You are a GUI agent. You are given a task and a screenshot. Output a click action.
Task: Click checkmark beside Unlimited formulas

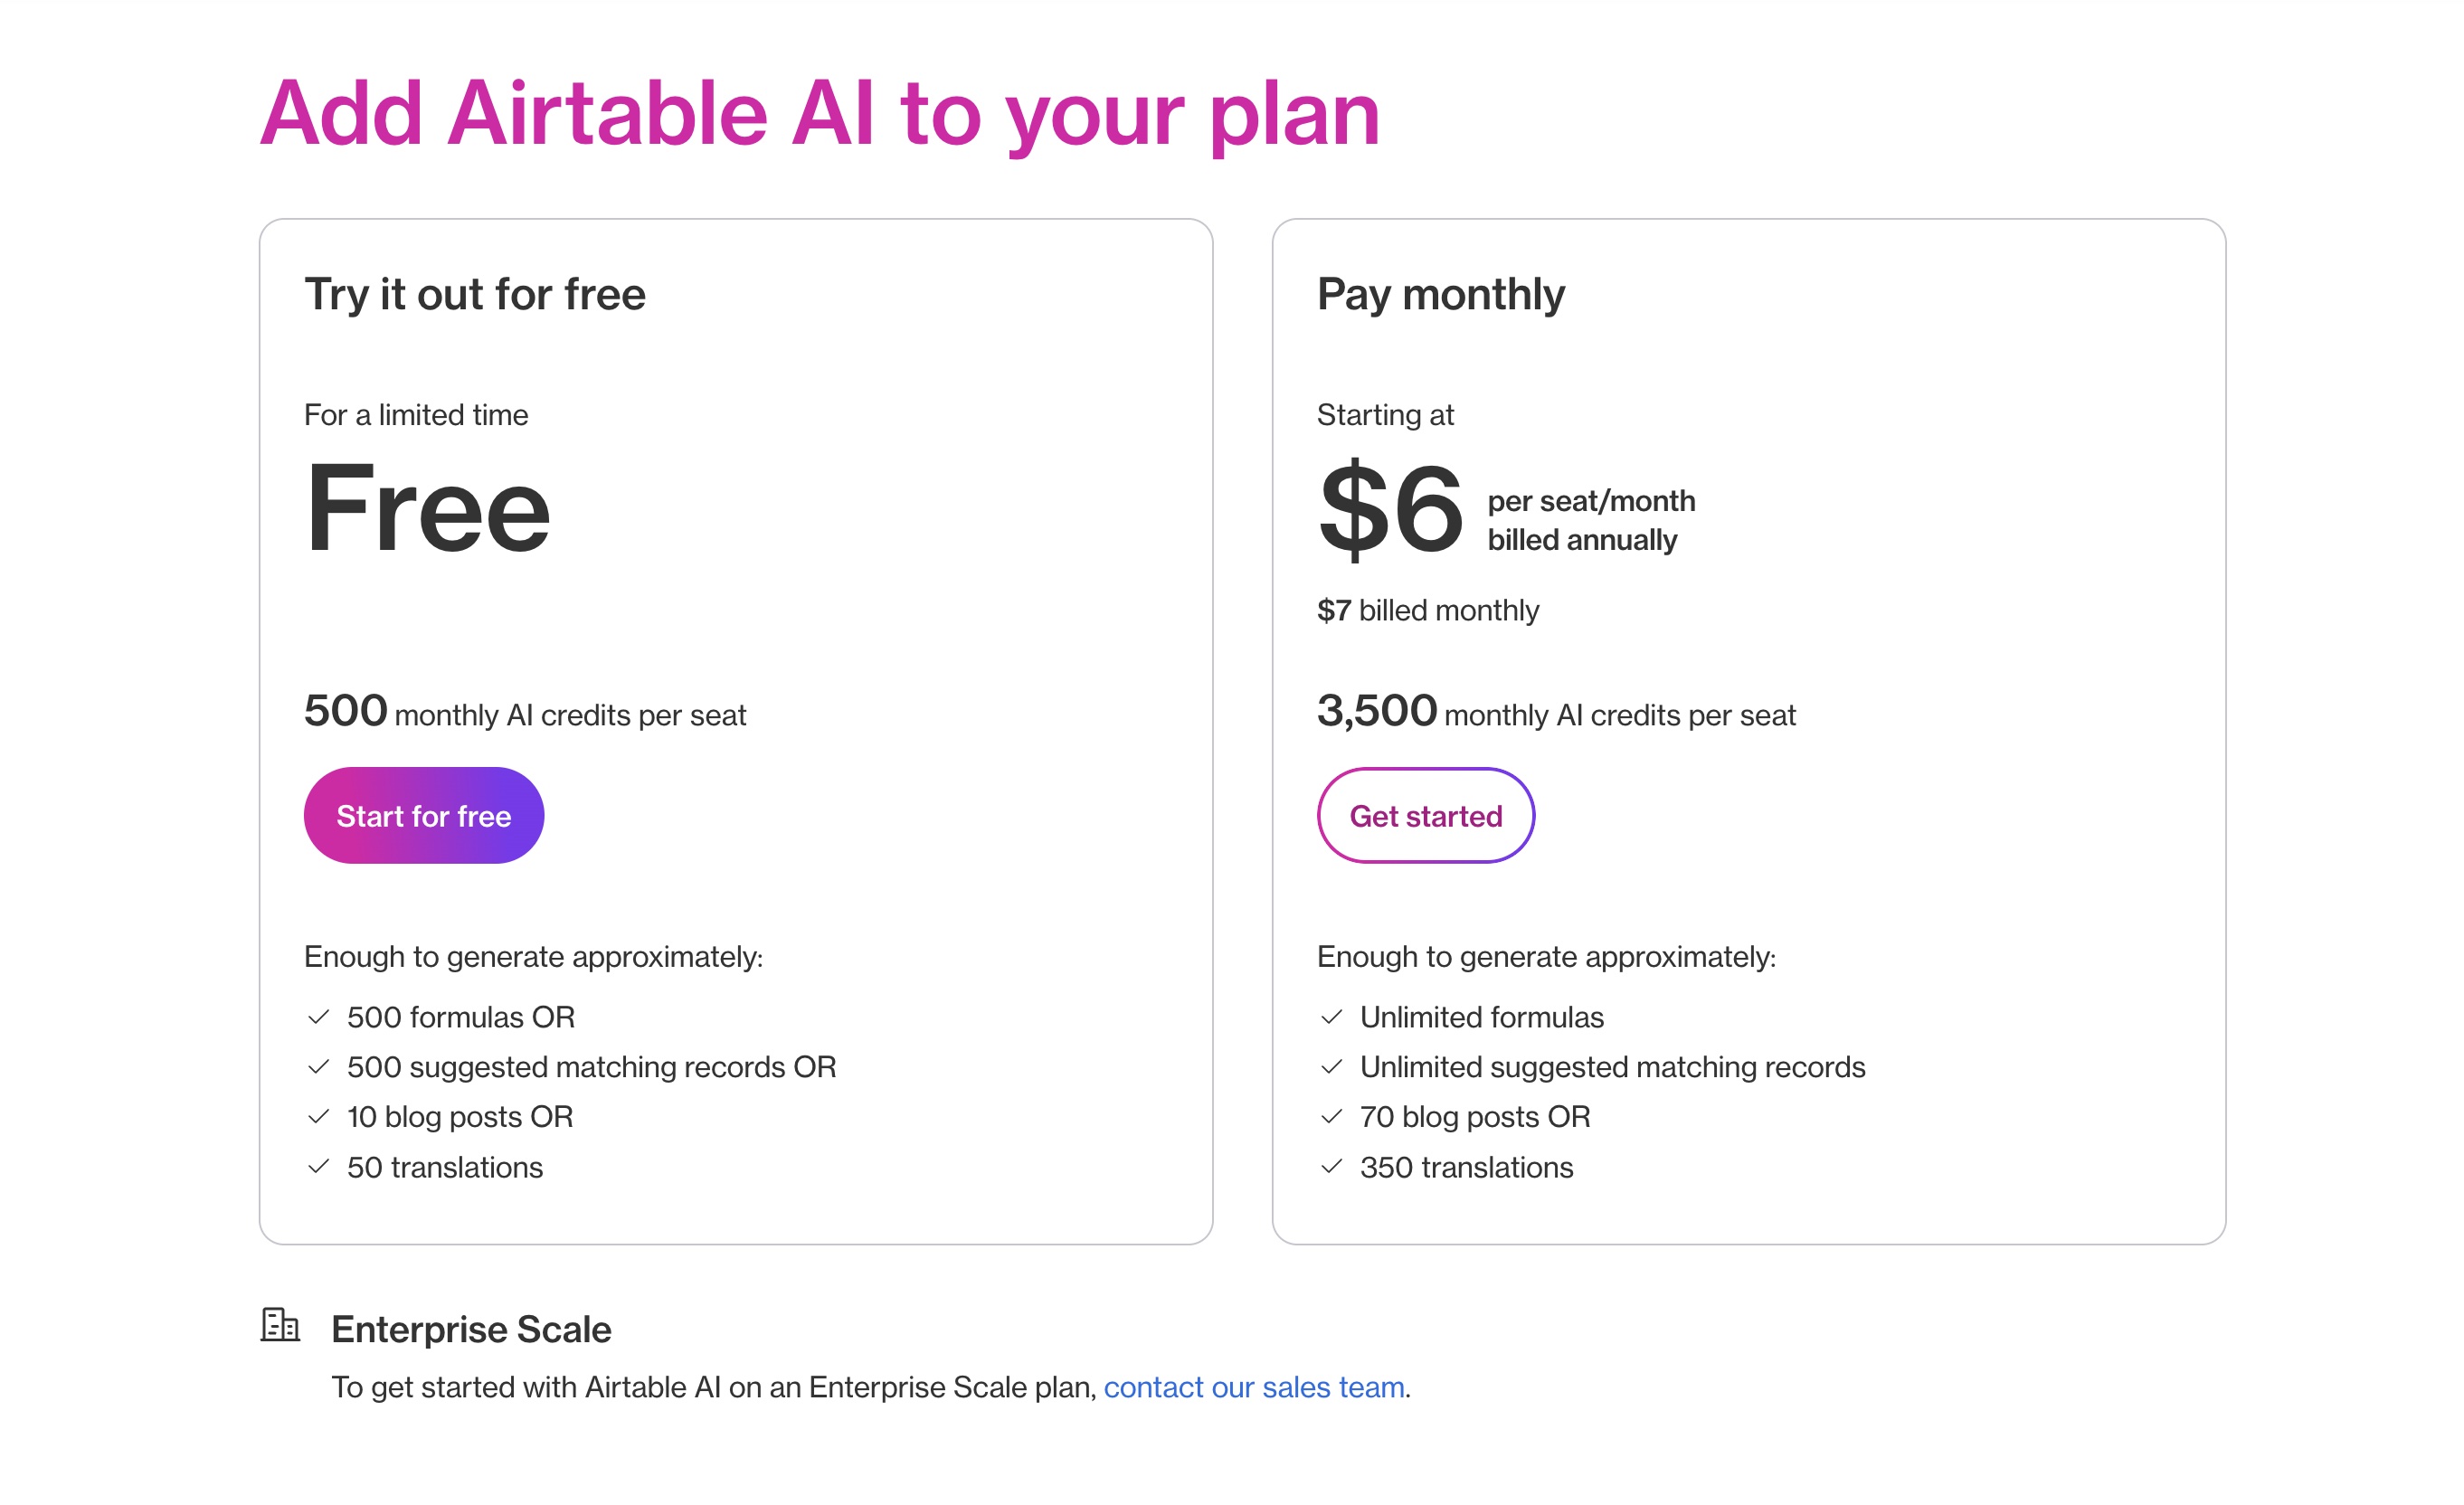coord(1332,1017)
